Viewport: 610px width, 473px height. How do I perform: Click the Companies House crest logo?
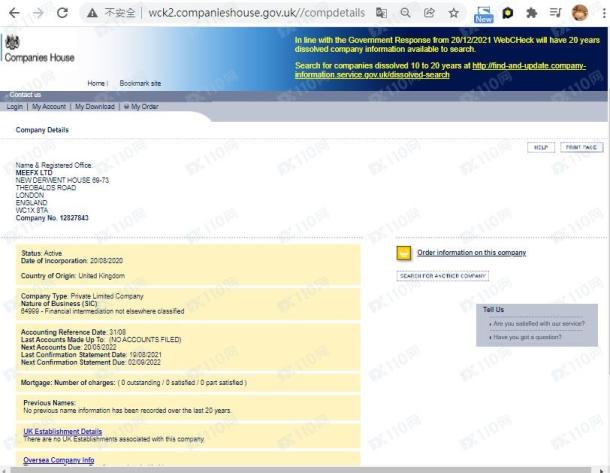12,42
